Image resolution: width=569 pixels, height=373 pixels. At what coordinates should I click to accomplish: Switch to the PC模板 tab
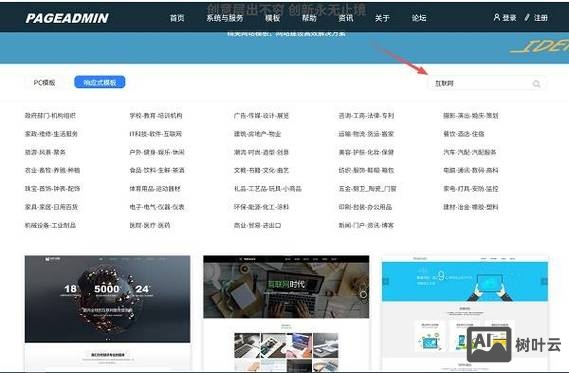click(x=44, y=82)
